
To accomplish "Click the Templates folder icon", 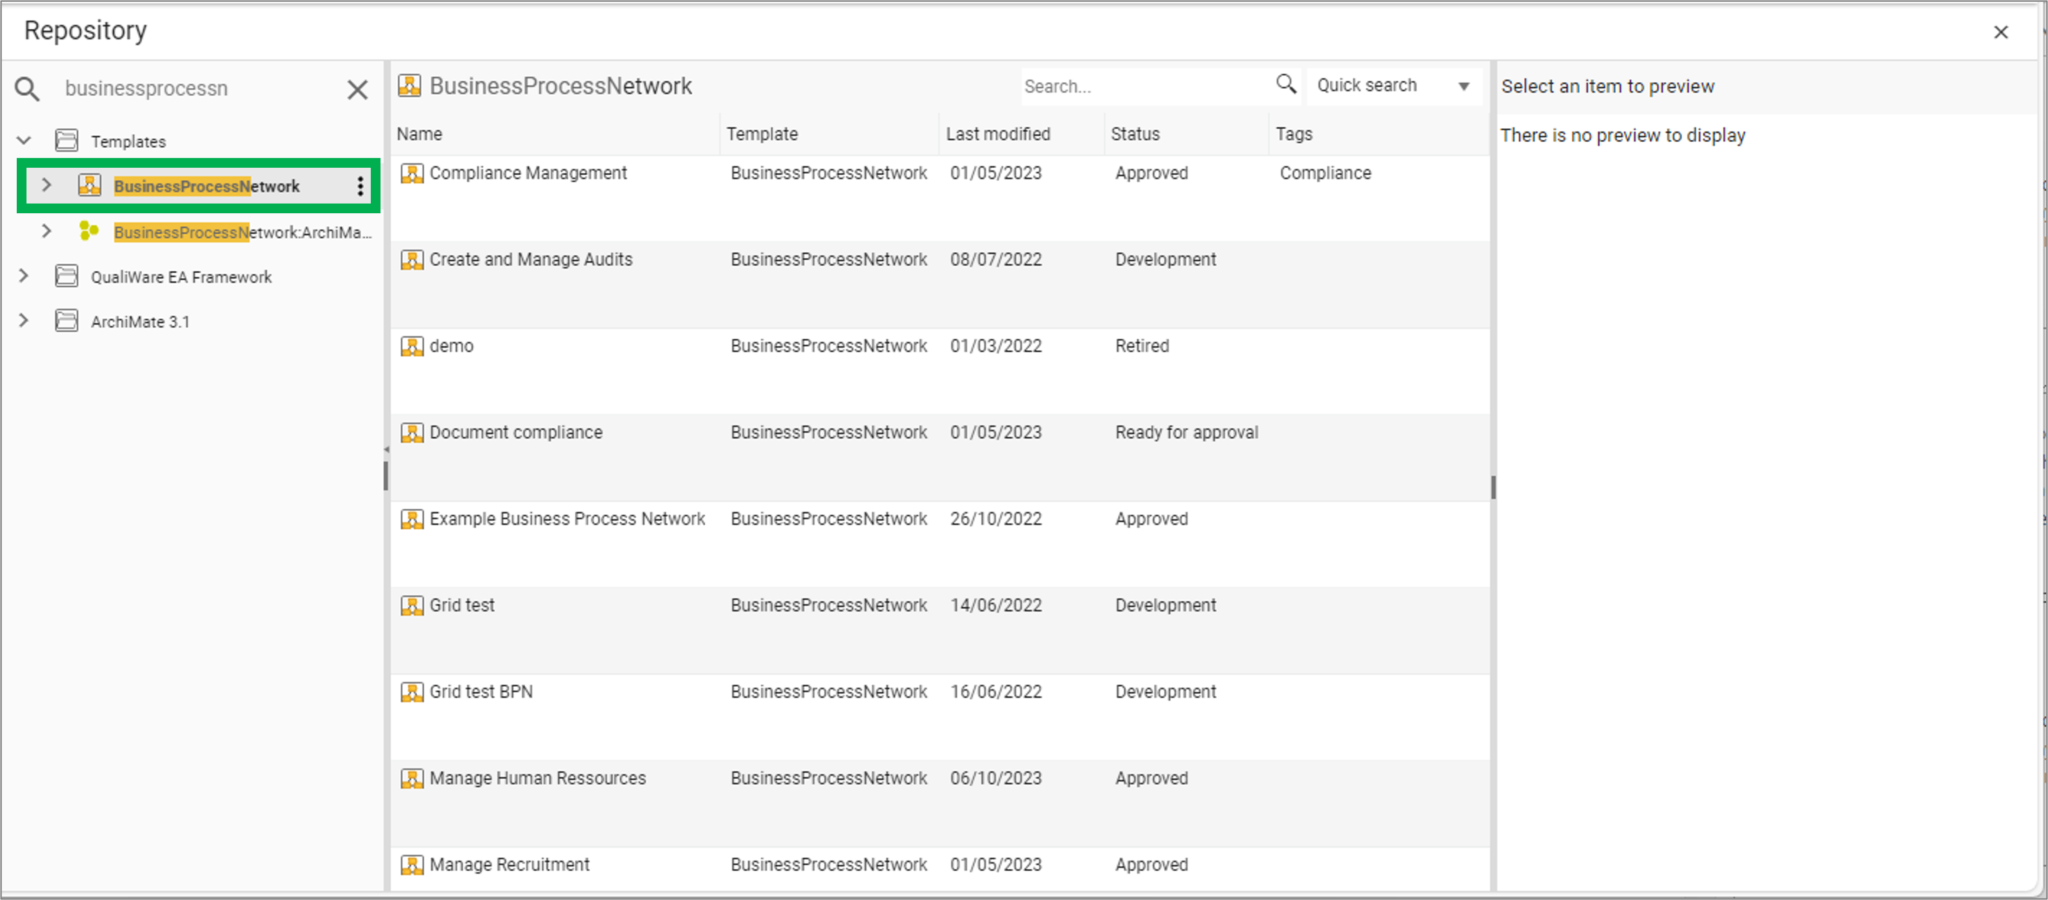I will click(66, 140).
